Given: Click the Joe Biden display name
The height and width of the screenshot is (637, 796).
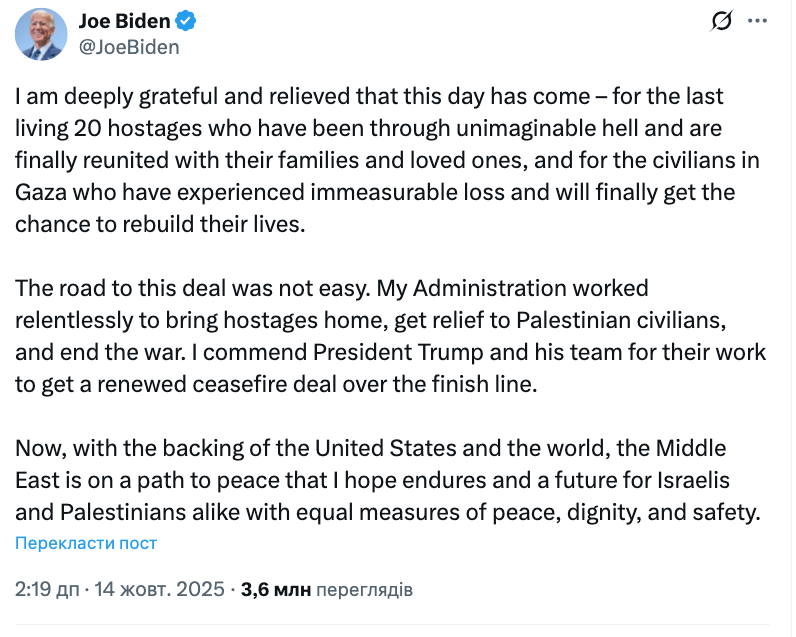Looking at the screenshot, I should point(123,20).
